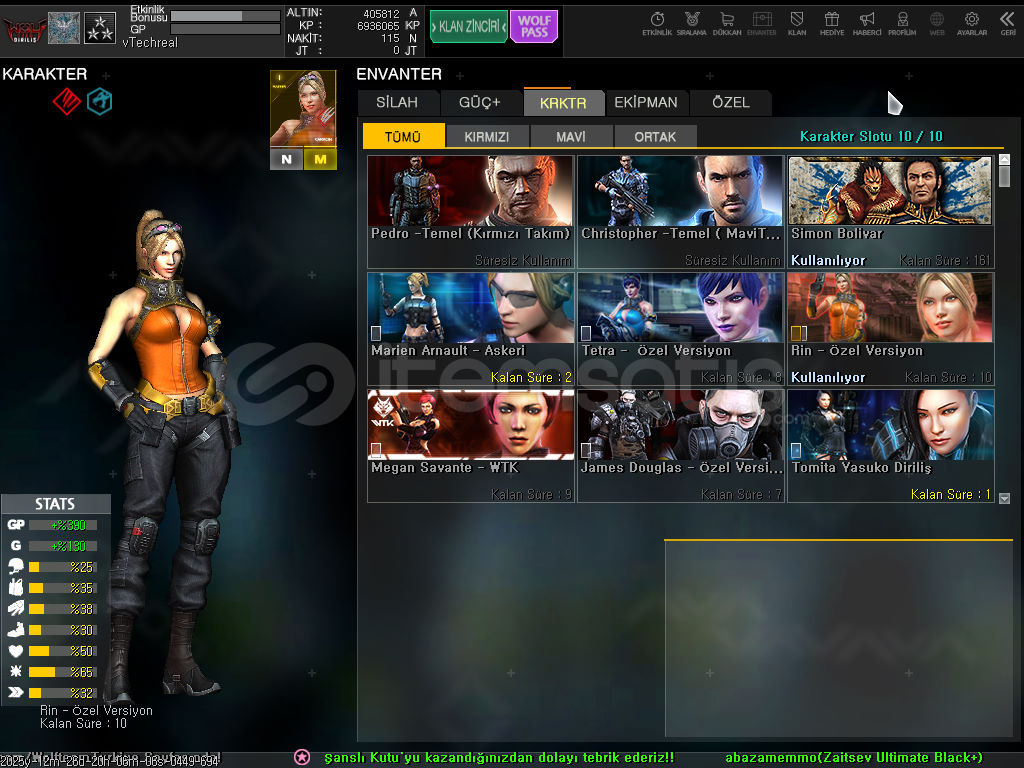Click the helmet head stat icon
This screenshot has height=768, width=1024.
[x=16, y=566]
